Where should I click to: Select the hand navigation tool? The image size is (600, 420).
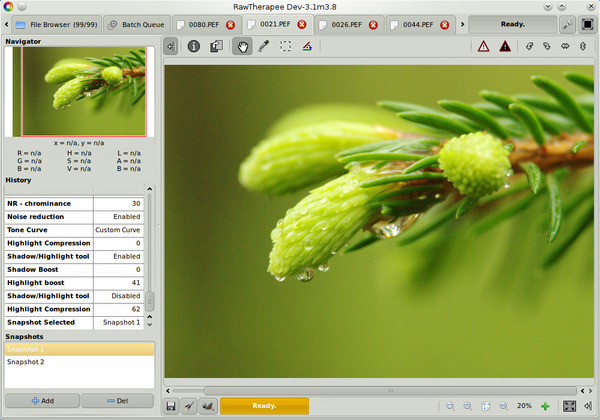coord(242,46)
